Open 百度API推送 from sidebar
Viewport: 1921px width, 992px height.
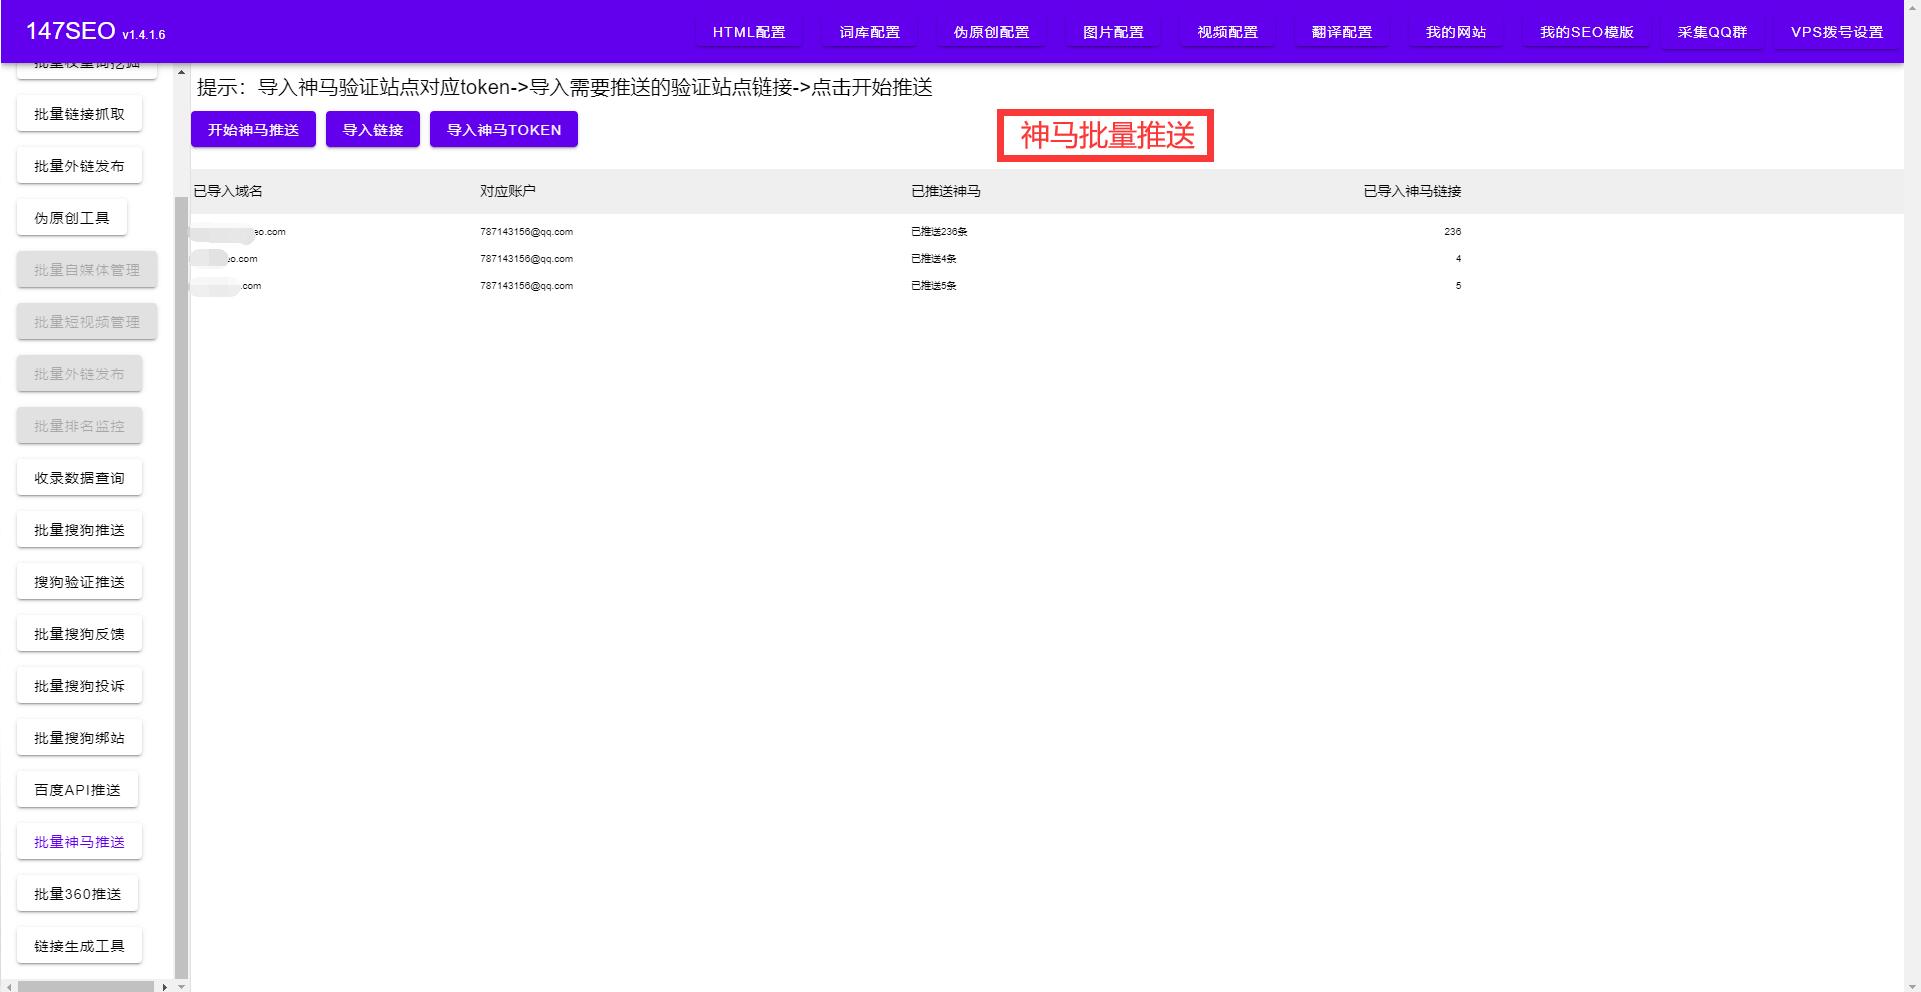[x=79, y=789]
